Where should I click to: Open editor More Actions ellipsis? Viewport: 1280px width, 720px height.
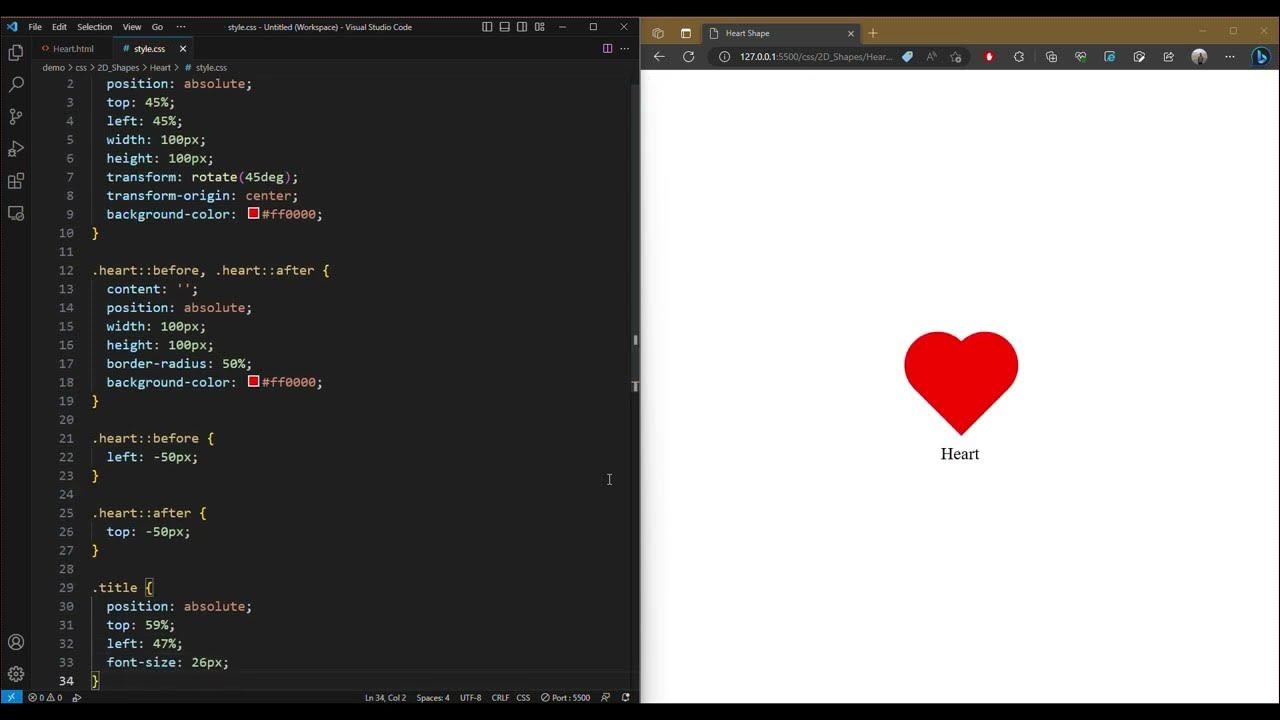(x=625, y=48)
